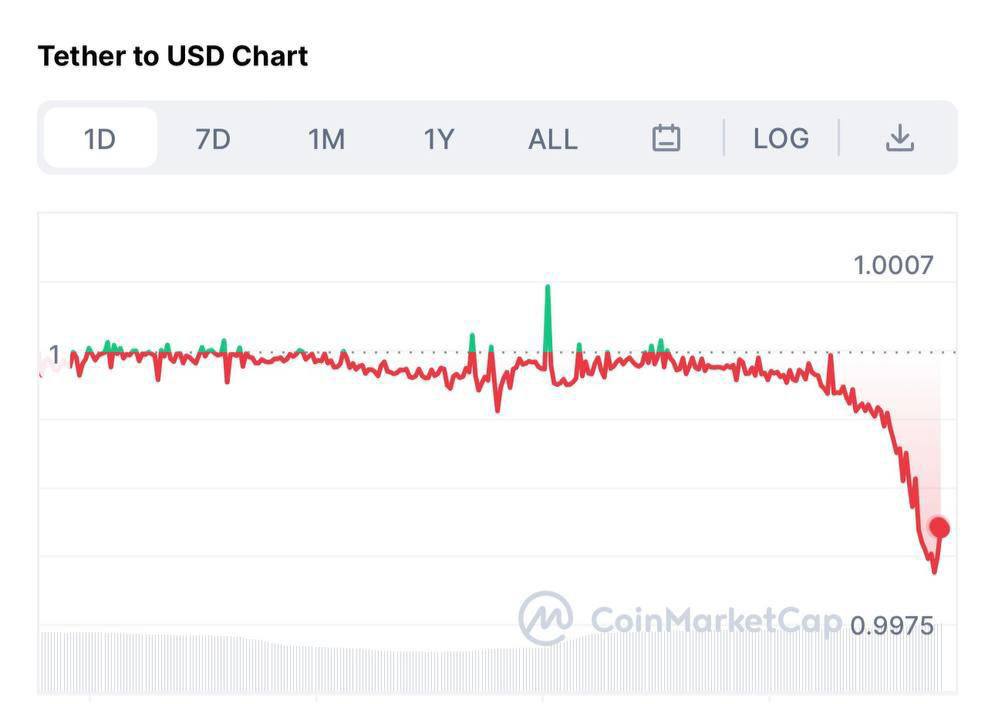Click the baseline "1" label on the left
Viewport: 995px width, 704px height.
pos(54,354)
